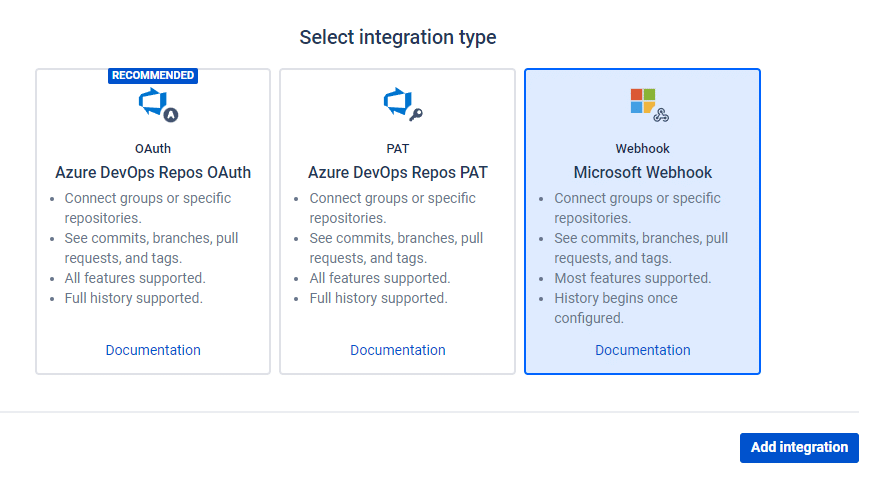
Task: Pick the Microsoft Webhook title
Action: click(643, 173)
